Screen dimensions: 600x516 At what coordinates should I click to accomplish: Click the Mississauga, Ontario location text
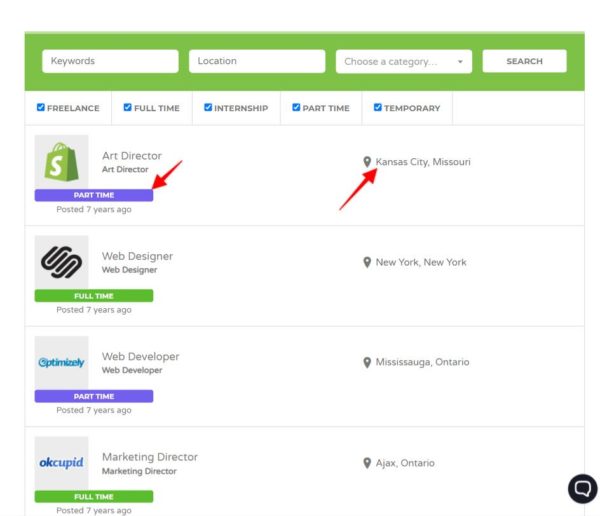pos(422,362)
